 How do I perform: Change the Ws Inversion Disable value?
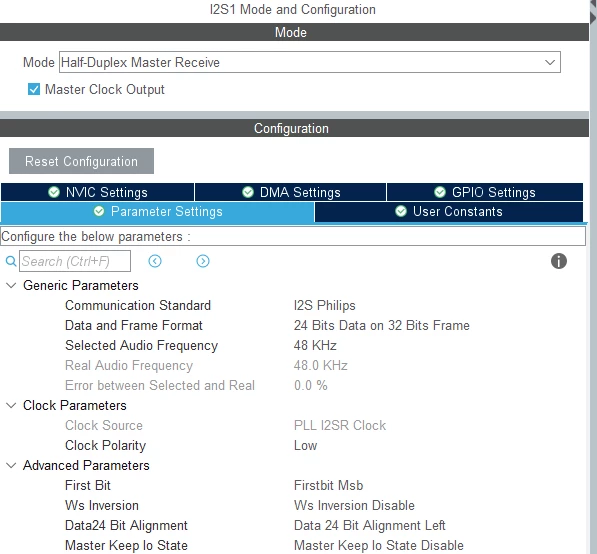click(354, 505)
